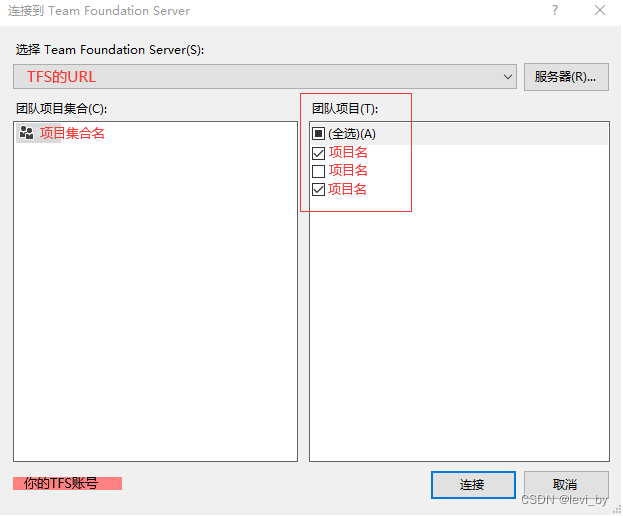Click the team project collection icon
Viewport: 623px width, 516px height.
click(x=27, y=133)
